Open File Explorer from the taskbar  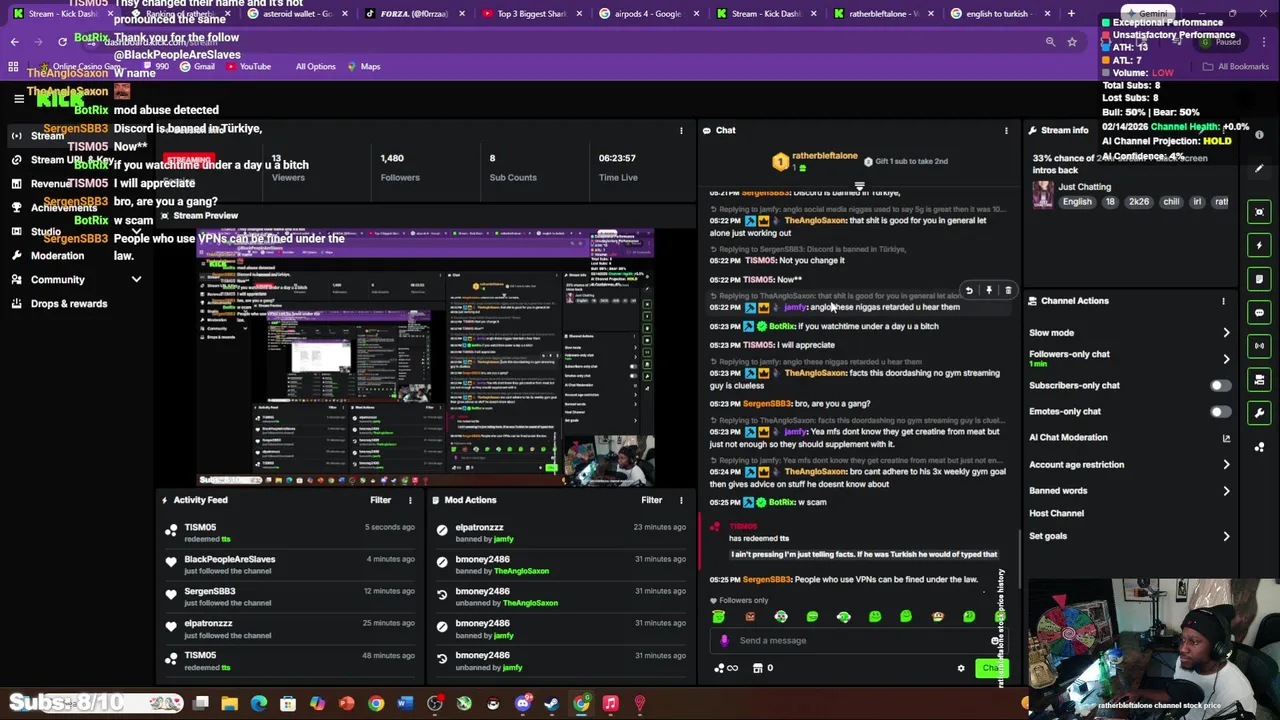(x=229, y=704)
